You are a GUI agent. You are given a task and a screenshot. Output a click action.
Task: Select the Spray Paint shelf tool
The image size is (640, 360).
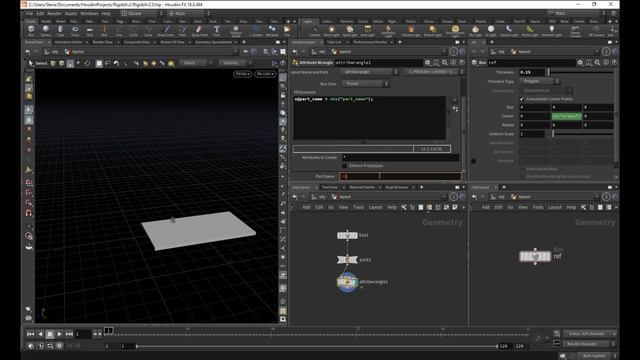200,30
